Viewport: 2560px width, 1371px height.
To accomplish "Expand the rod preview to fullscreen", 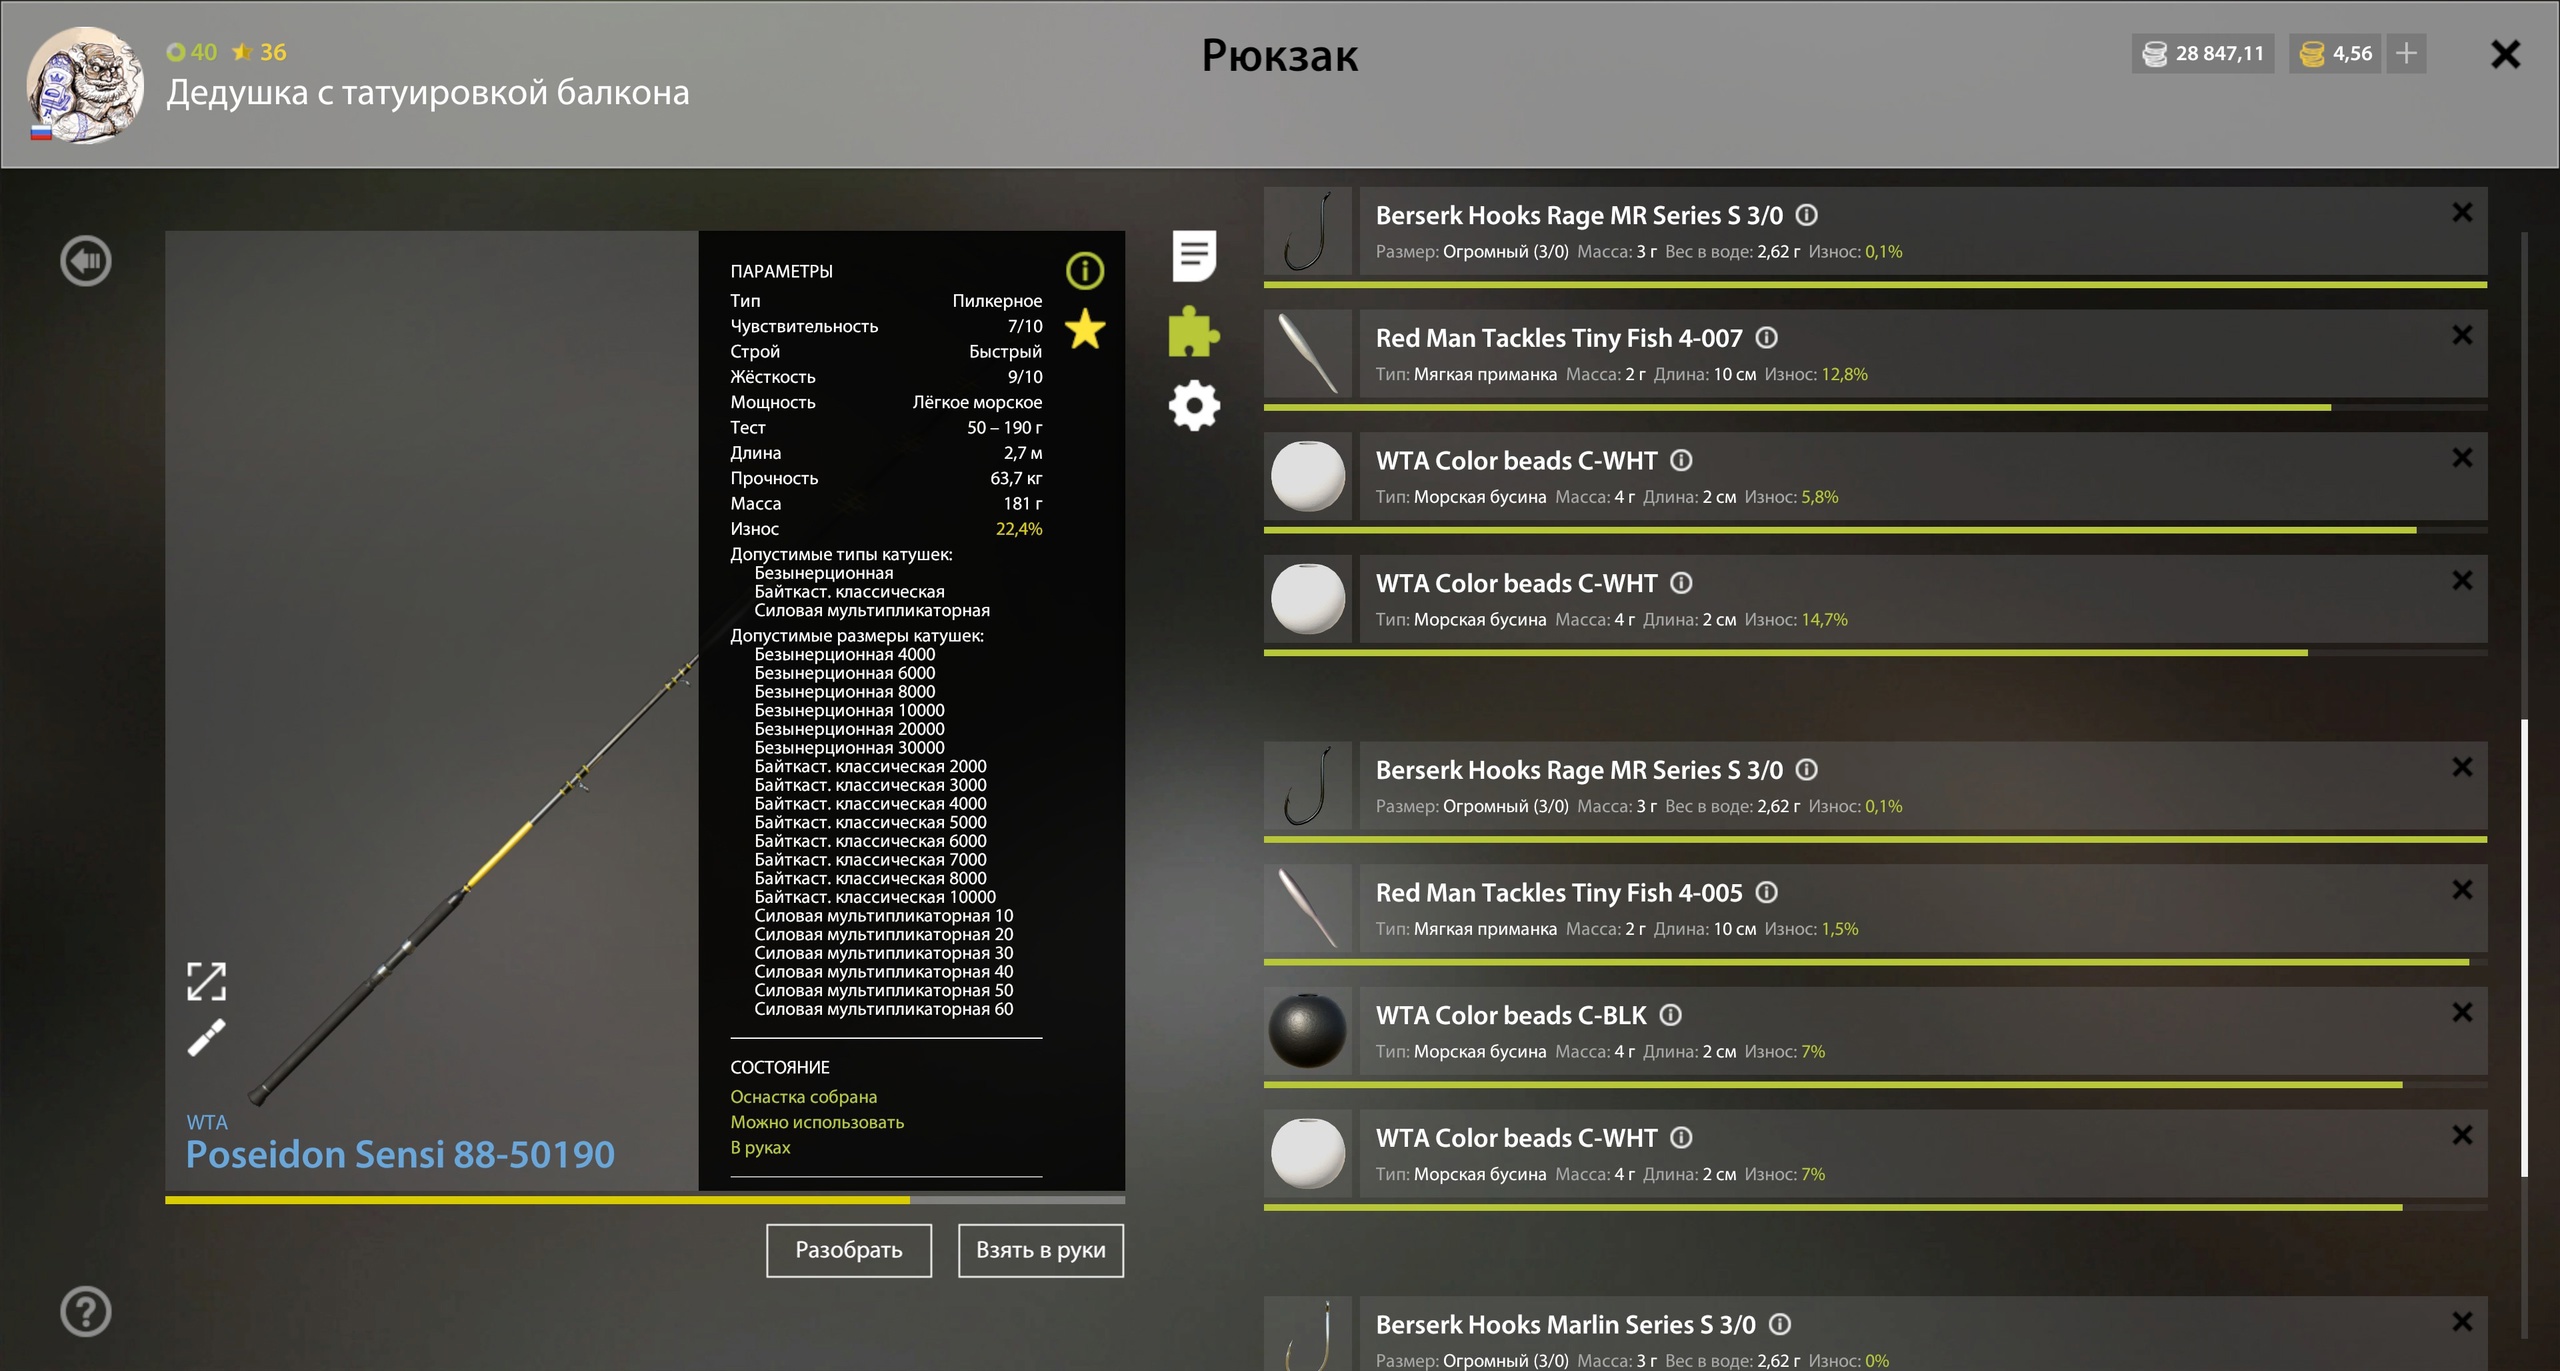I will coord(206,981).
